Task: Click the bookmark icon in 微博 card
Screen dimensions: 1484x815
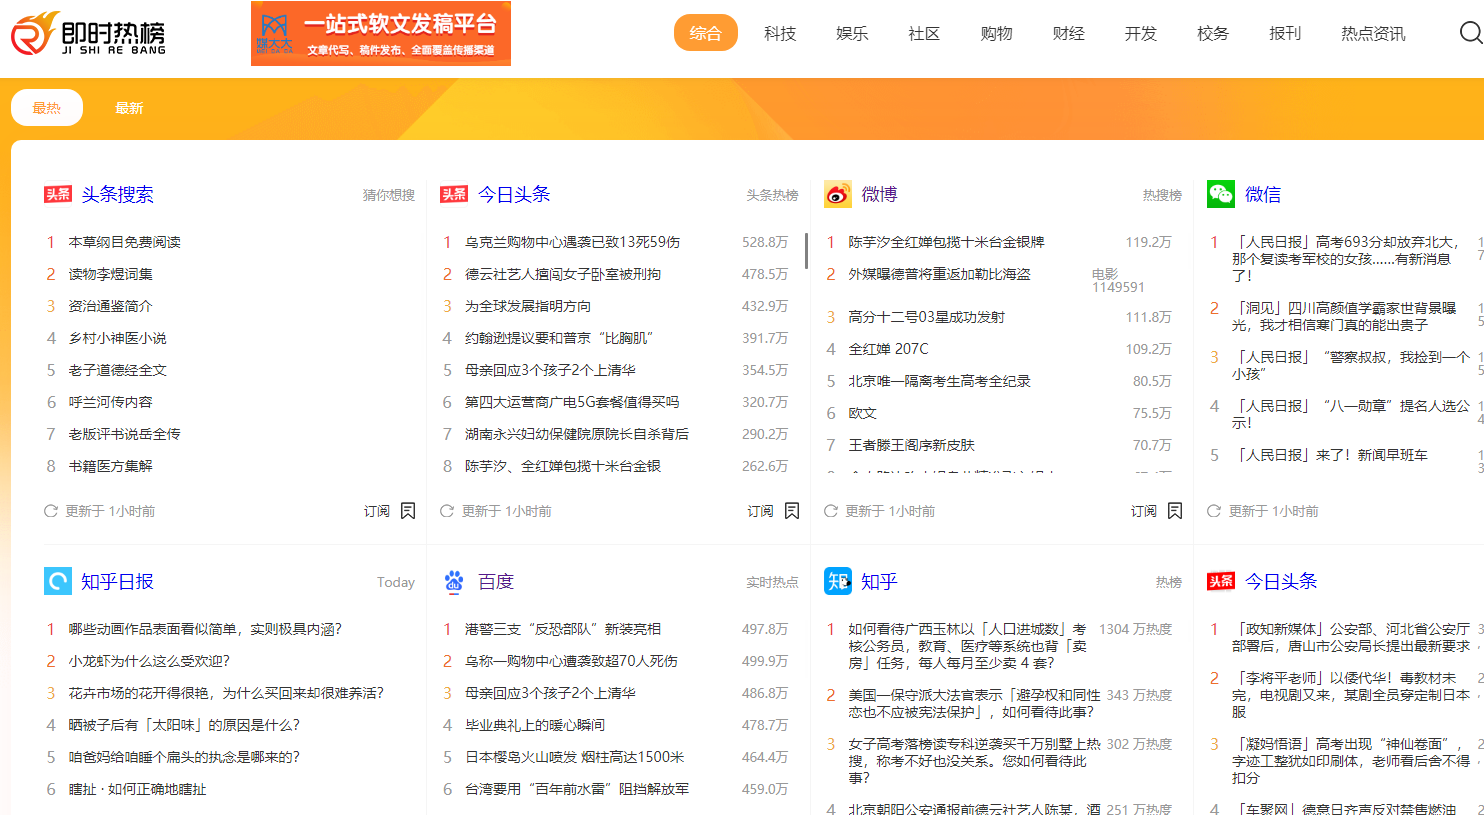Action: tap(1175, 511)
